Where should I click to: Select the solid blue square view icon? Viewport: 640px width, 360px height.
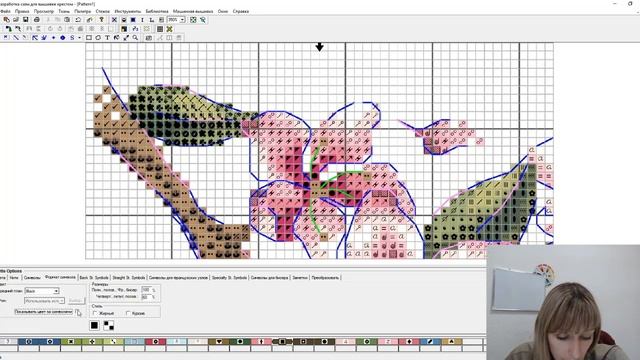point(133,20)
